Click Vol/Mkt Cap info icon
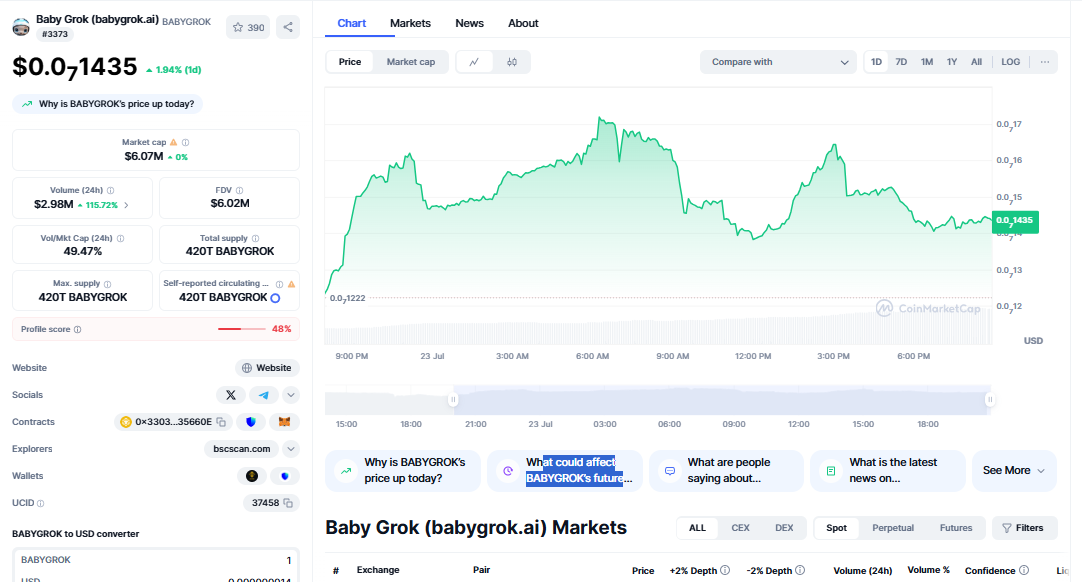This screenshot has height=582, width=1082. tap(121, 238)
